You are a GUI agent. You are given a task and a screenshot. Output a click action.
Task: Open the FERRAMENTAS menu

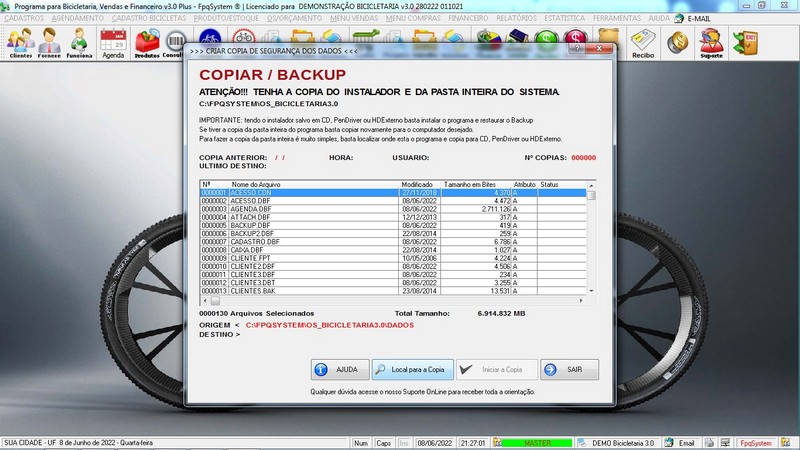[616, 18]
